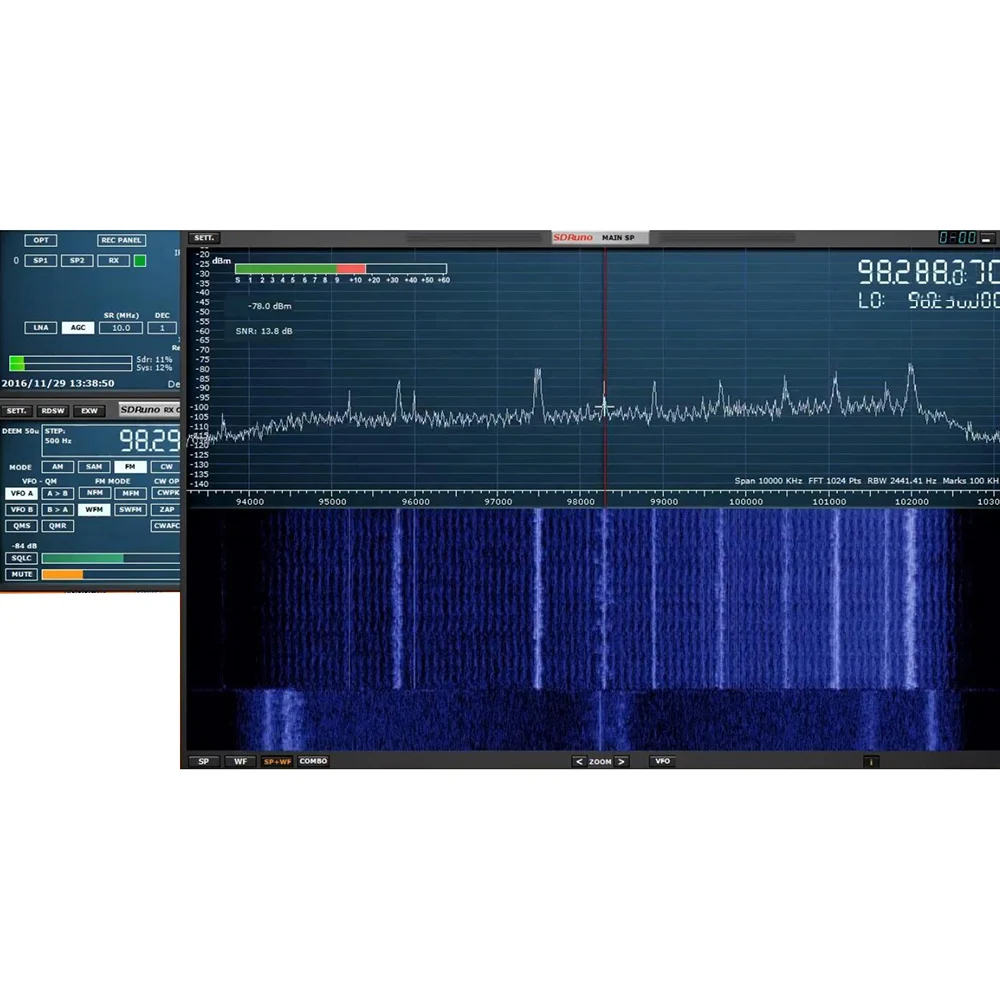The image size is (1000, 1000).
Task: Open the SP2 spectrum window
Action: coord(77,261)
